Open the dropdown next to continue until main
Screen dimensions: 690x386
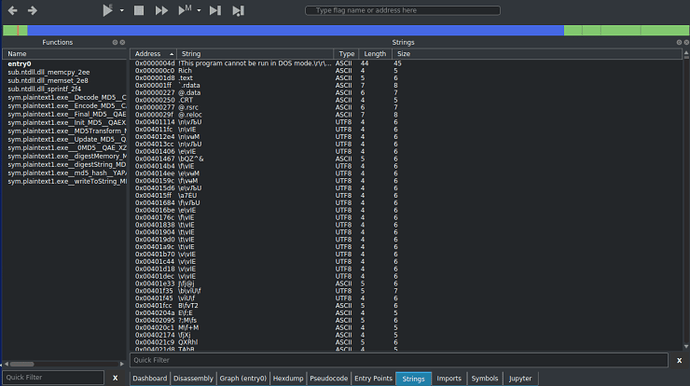point(199,10)
